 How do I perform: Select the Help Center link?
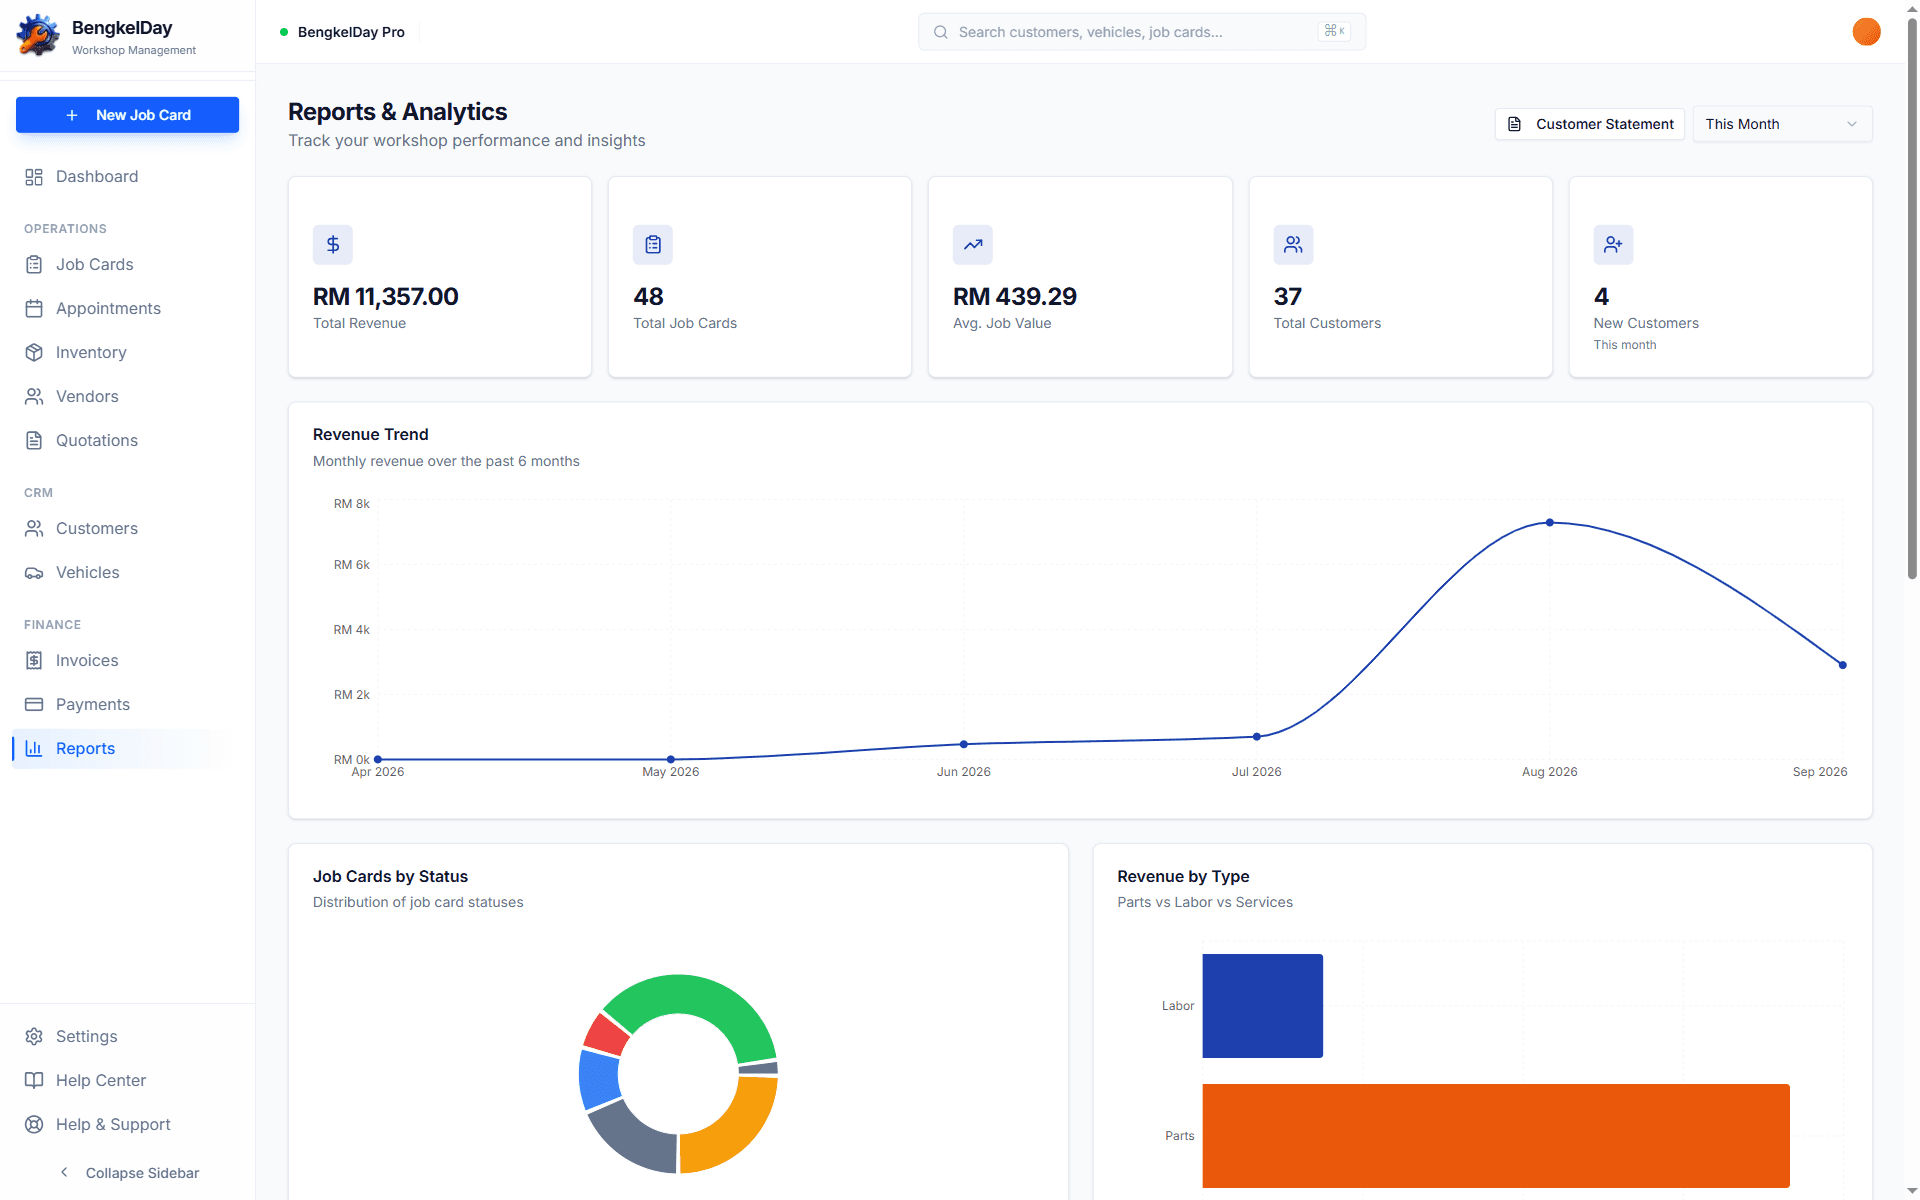[x=128, y=1081]
